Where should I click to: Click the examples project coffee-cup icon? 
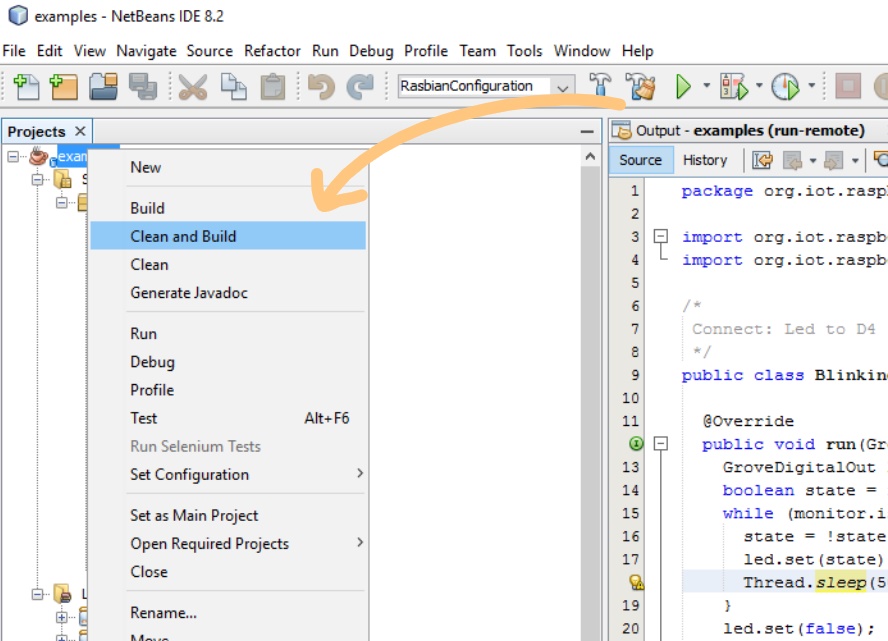pyautogui.click(x=39, y=156)
